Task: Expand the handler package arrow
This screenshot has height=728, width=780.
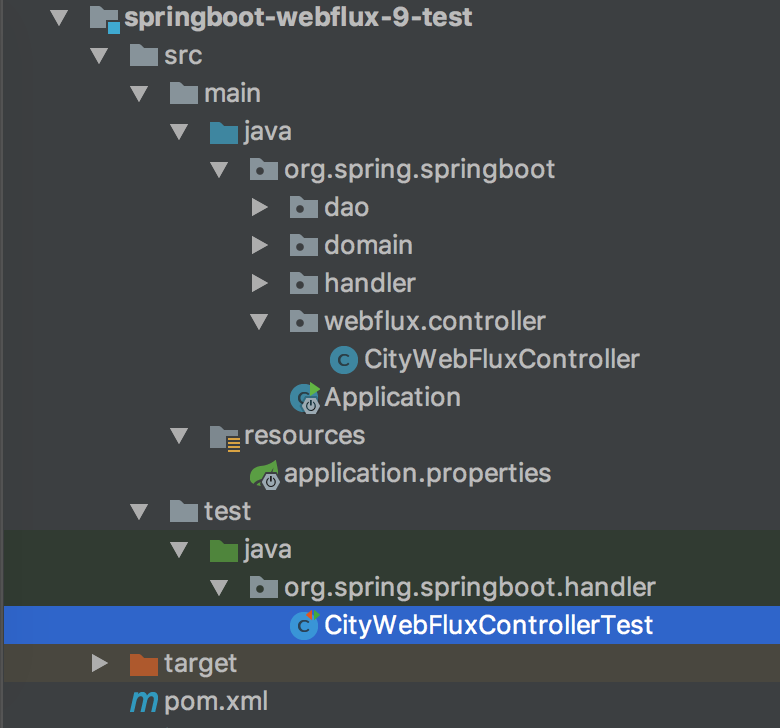Action: [x=260, y=283]
